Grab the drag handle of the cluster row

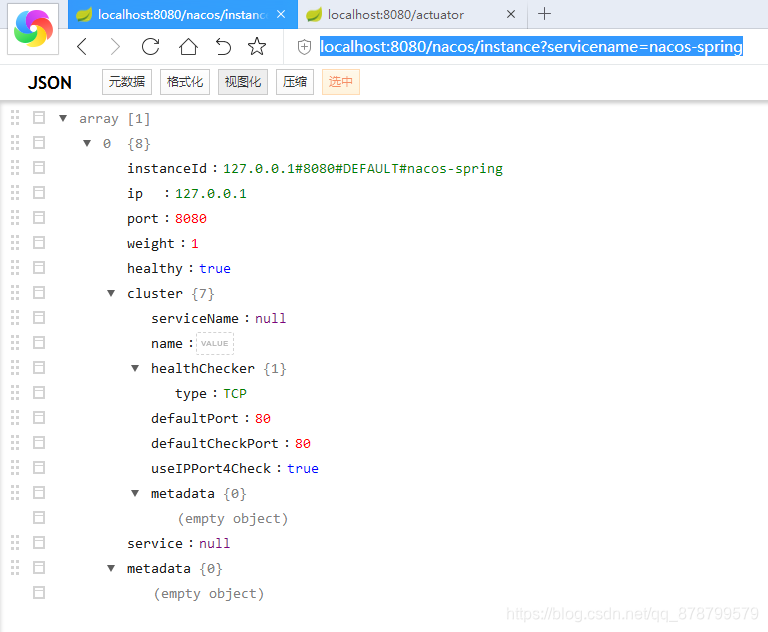point(15,292)
